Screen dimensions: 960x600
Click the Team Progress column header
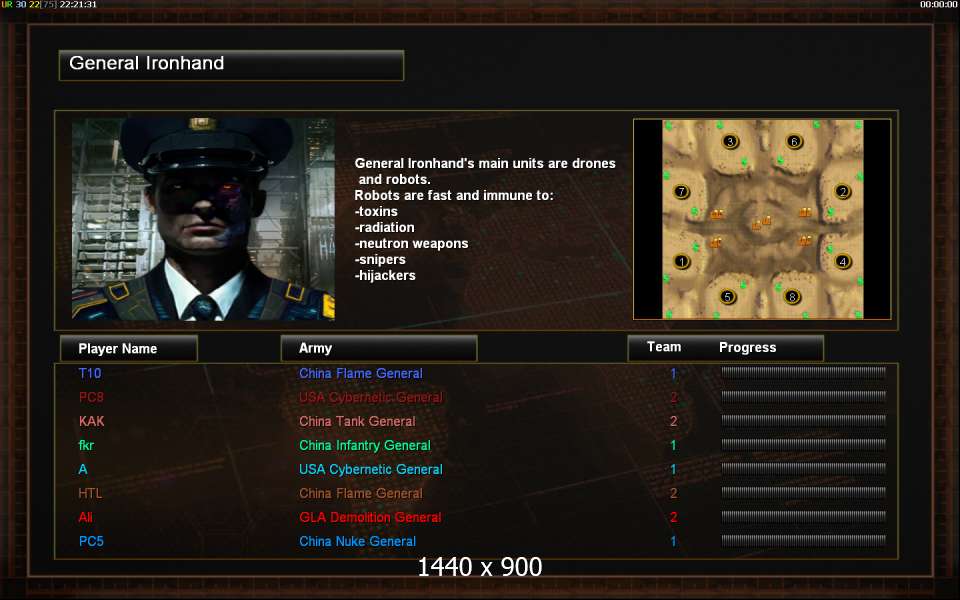click(x=726, y=348)
